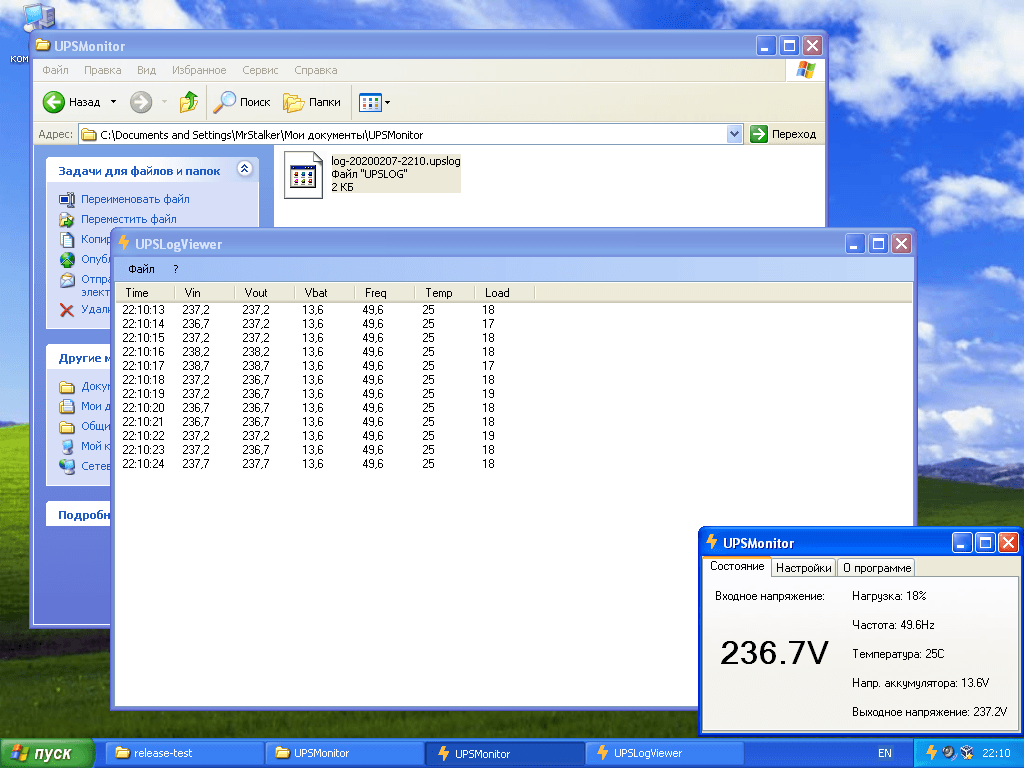Click the Load column header
Screen dimensions: 1024x768
[x=505, y=293]
